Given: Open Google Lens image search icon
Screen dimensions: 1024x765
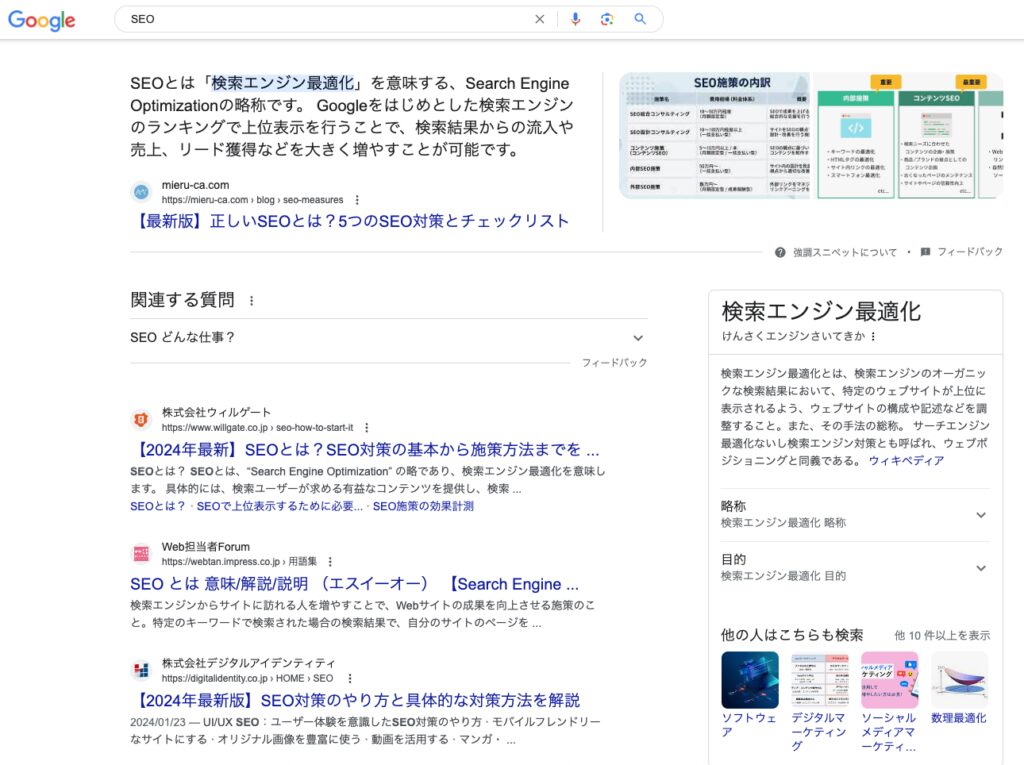Looking at the screenshot, I should [x=607, y=19].
